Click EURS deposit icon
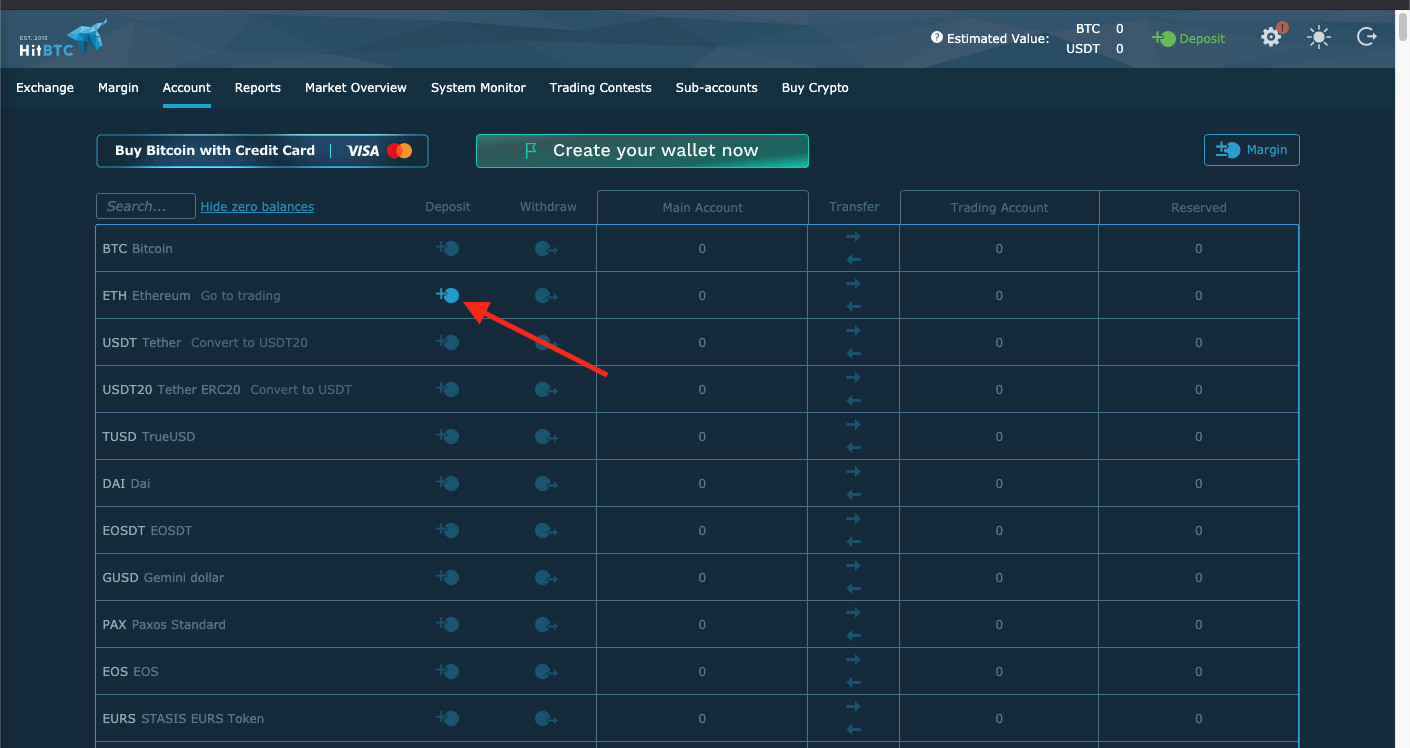This screenshot has height=748, width=1410. tap(447, 718)
